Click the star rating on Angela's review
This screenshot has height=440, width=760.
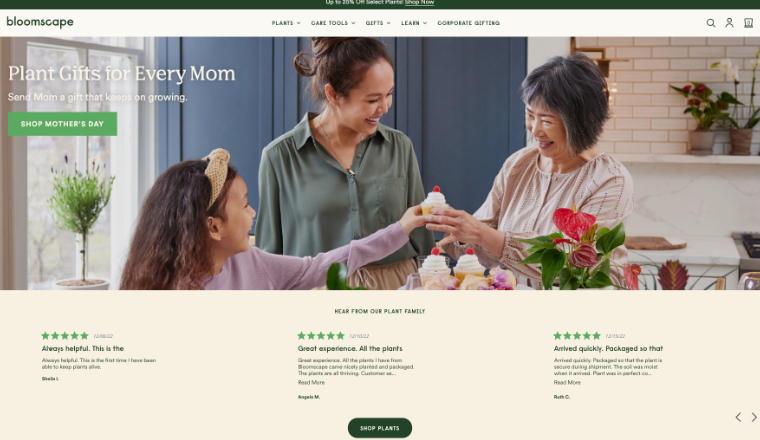321,335
